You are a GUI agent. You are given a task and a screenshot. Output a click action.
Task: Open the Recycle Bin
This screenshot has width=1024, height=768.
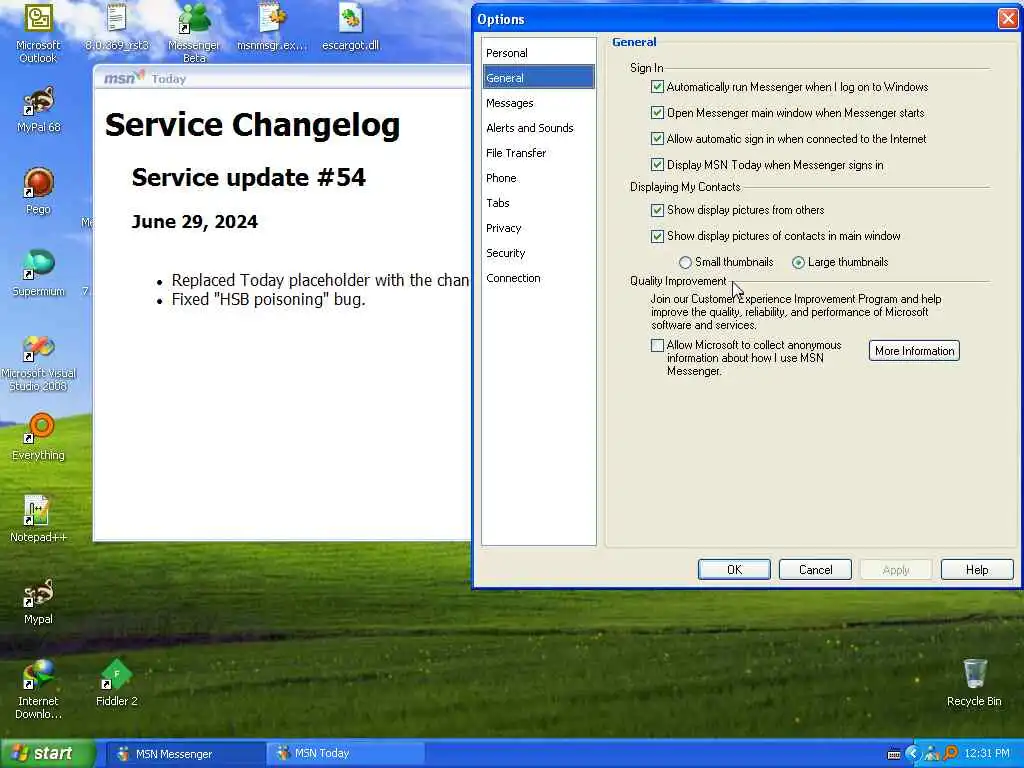coord(974,683)
